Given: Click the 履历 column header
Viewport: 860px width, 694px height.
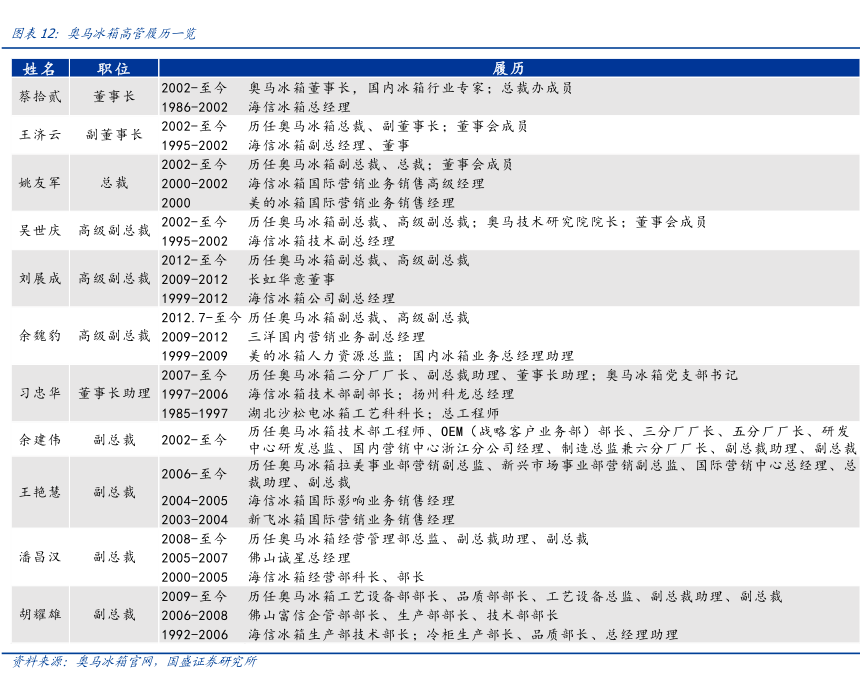Looking at the screenshot, I should (x=508, y=68).
